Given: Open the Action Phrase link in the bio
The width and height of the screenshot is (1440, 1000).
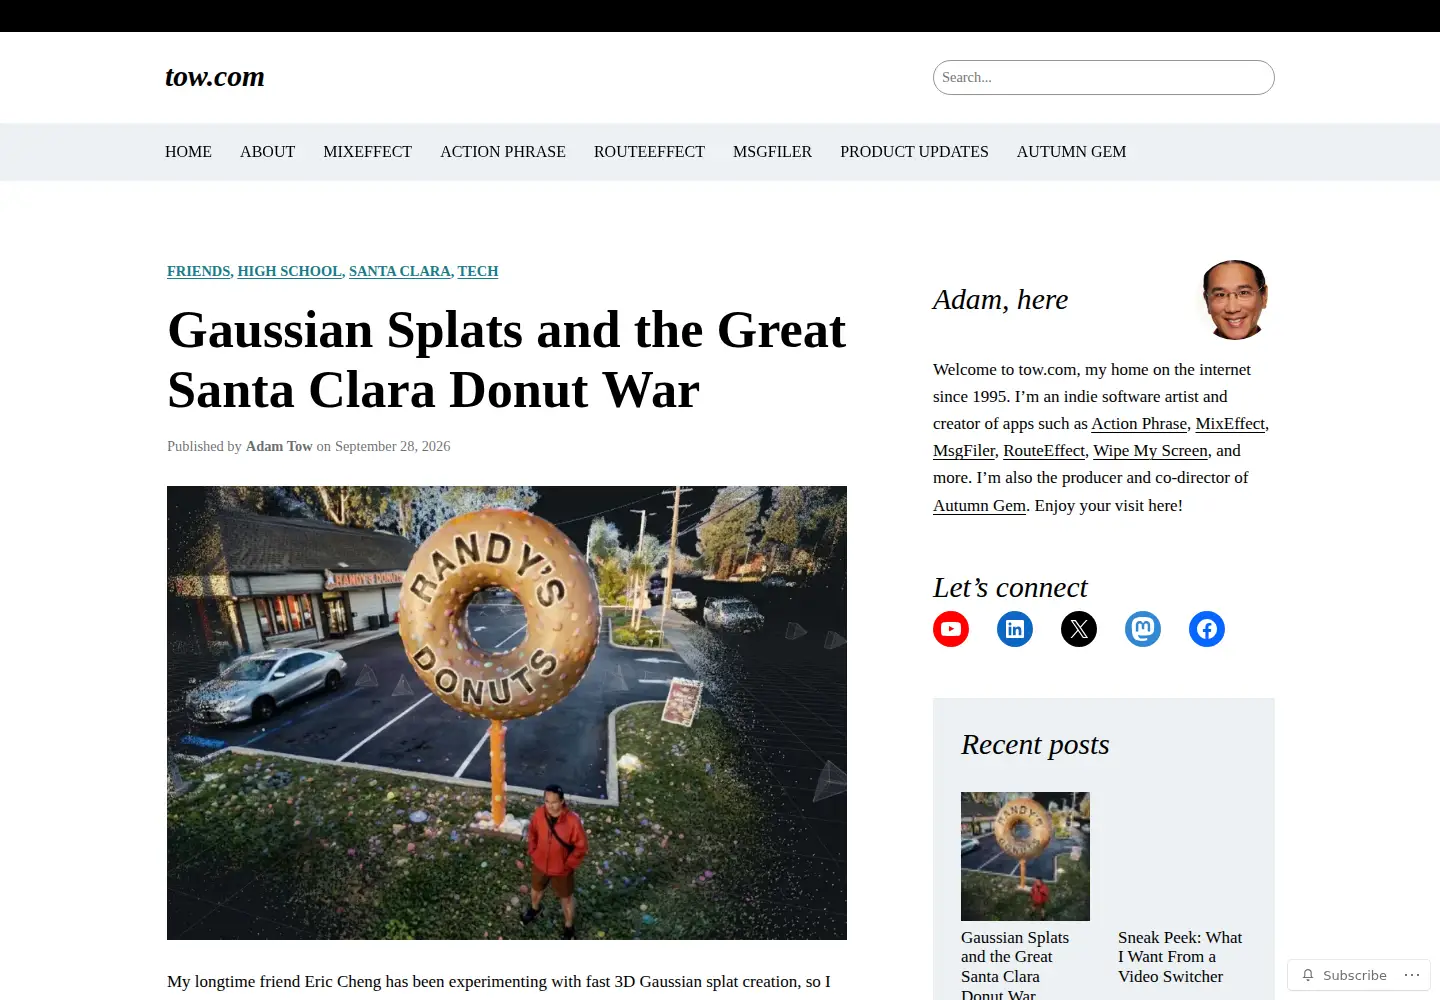Looking at the screenshot, I should 1139,424.
